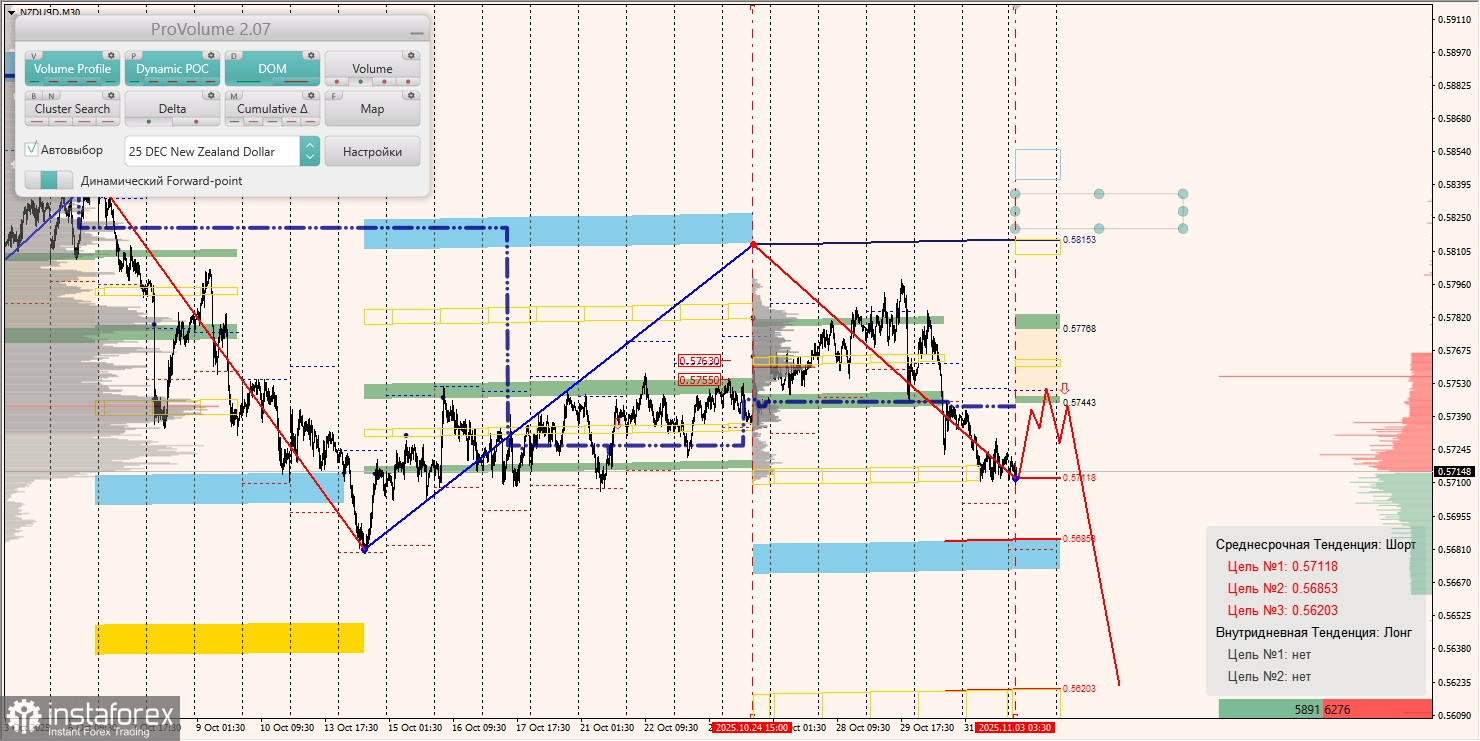Viewport: 1480px width, 741px height.
Task: Switch to the Cluster Search module
Action: [72, 109]
